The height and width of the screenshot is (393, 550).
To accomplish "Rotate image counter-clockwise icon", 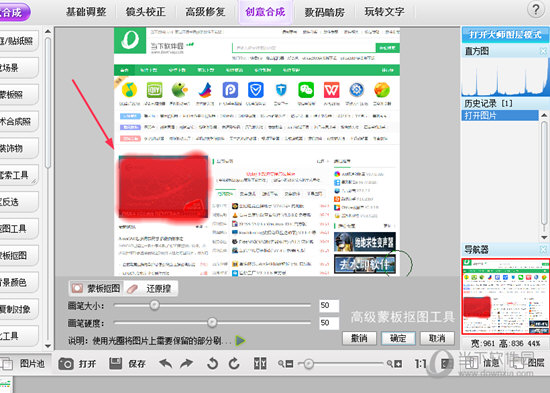I will (212, 364).
